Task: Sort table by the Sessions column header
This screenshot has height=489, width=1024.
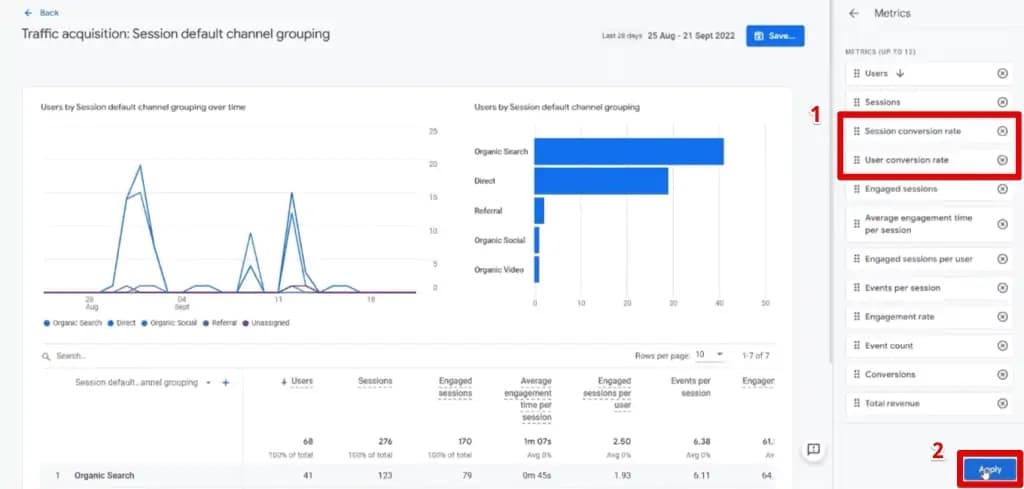Action: (375, 381)
